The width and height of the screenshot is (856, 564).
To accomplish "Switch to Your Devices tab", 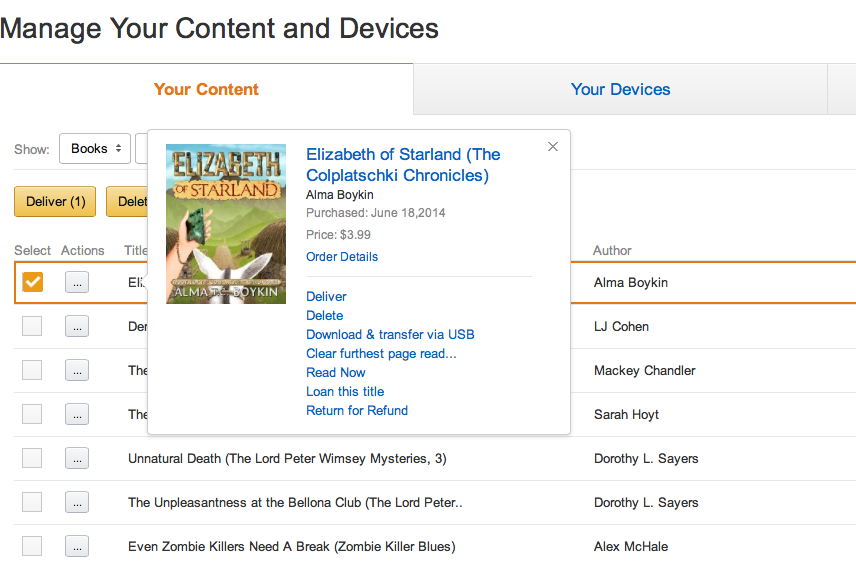I will 620,90.
